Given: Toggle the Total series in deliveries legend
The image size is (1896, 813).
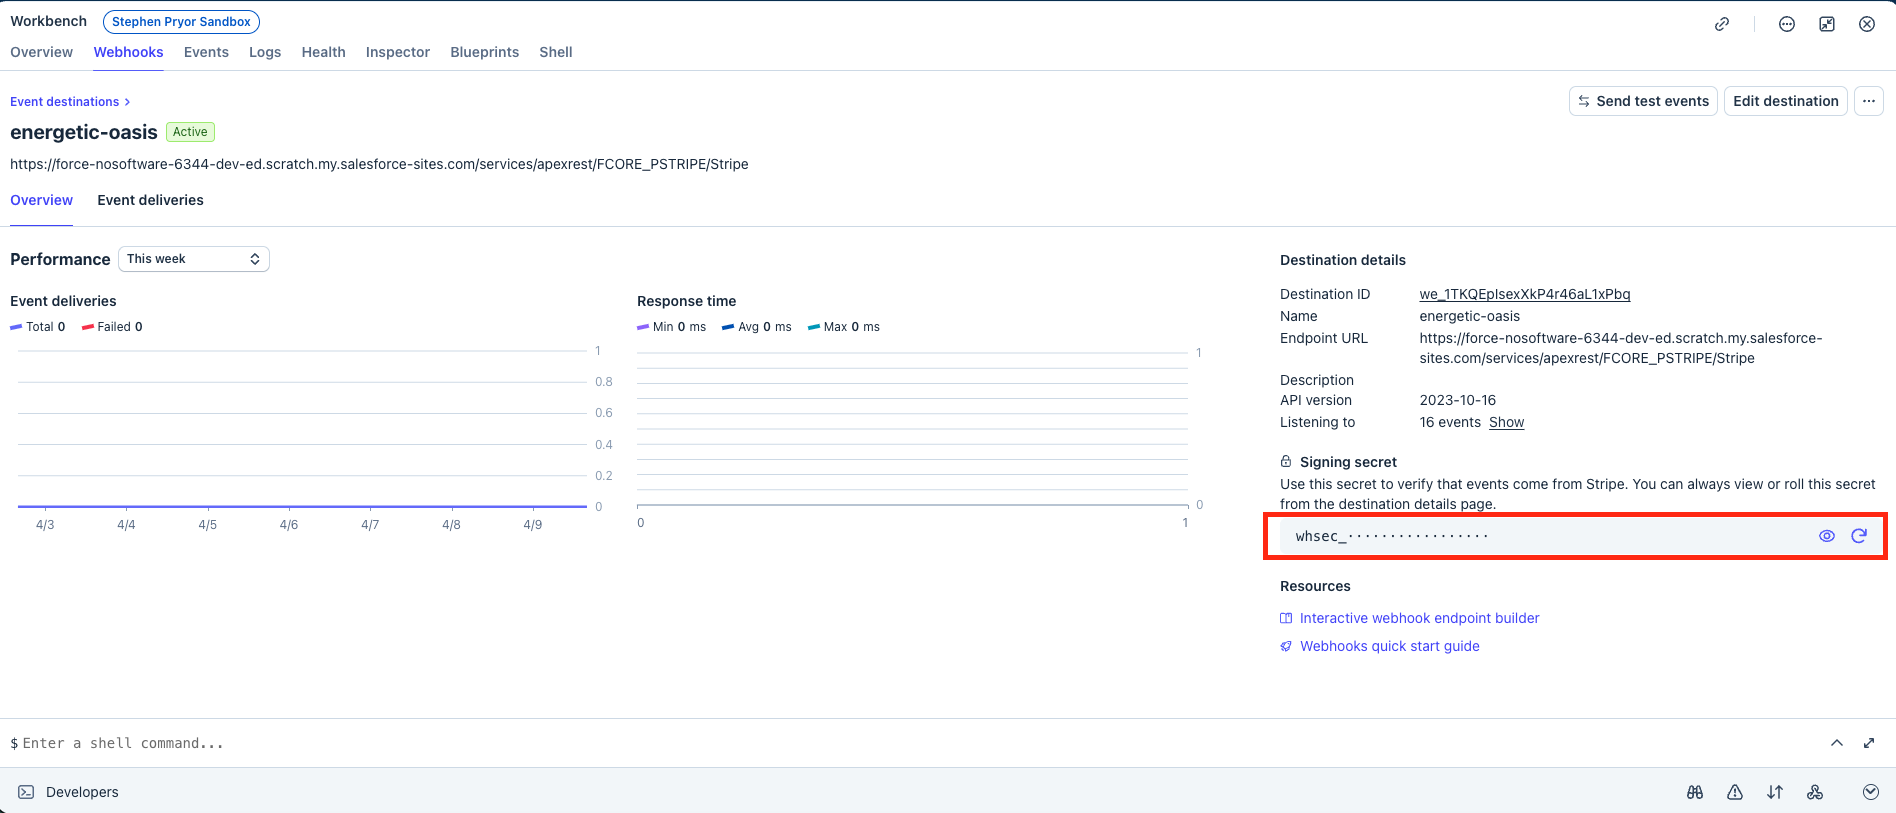Looking at the screenshot, I should pyautogui.click(x=38, y=327).
